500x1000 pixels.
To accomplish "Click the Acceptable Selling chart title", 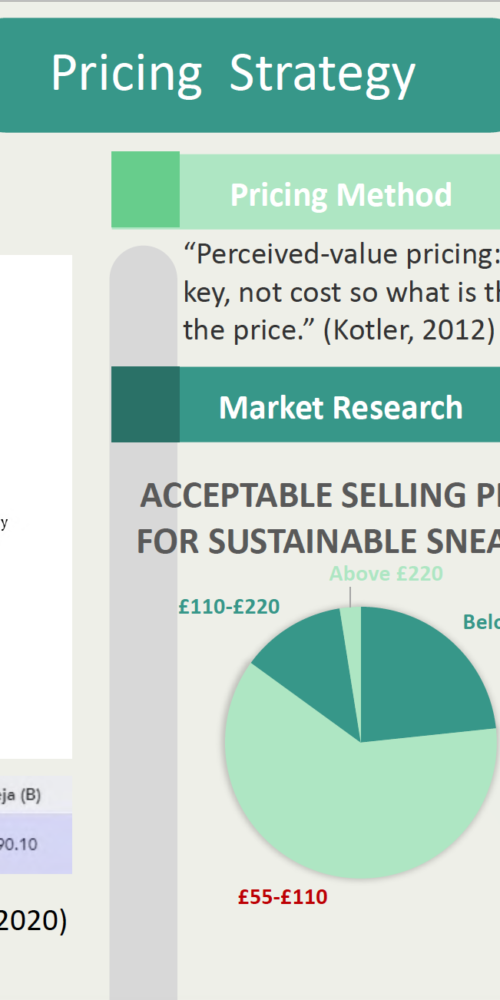I will [x=318, y=518].
